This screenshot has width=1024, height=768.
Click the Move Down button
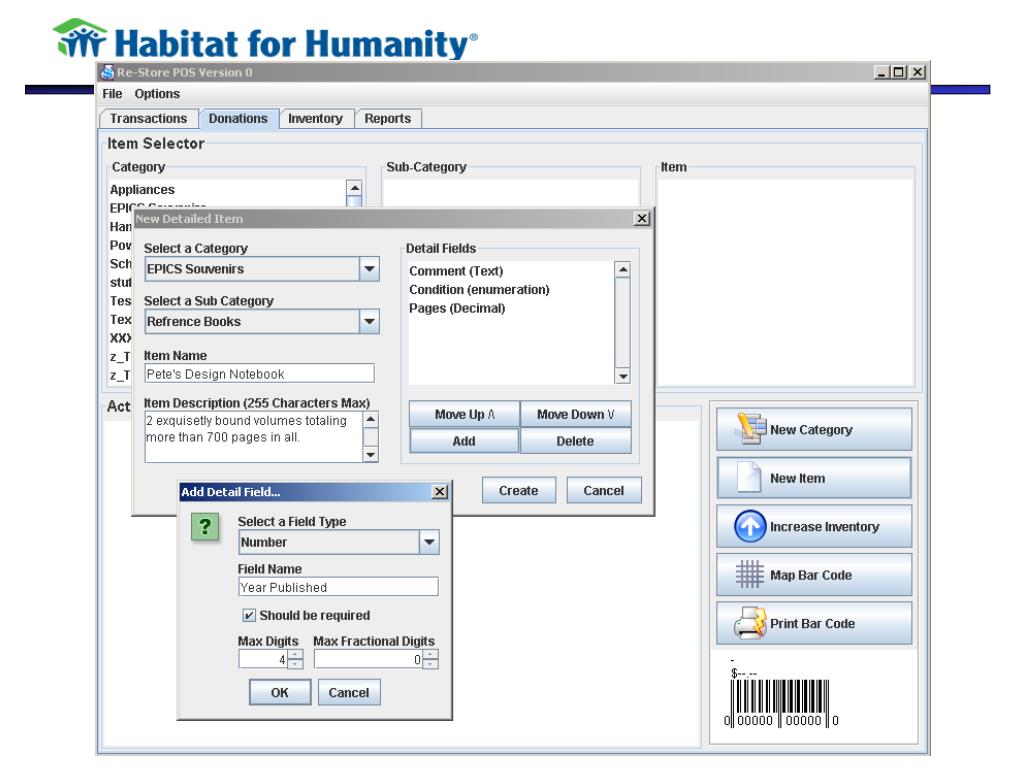[575, 414]
